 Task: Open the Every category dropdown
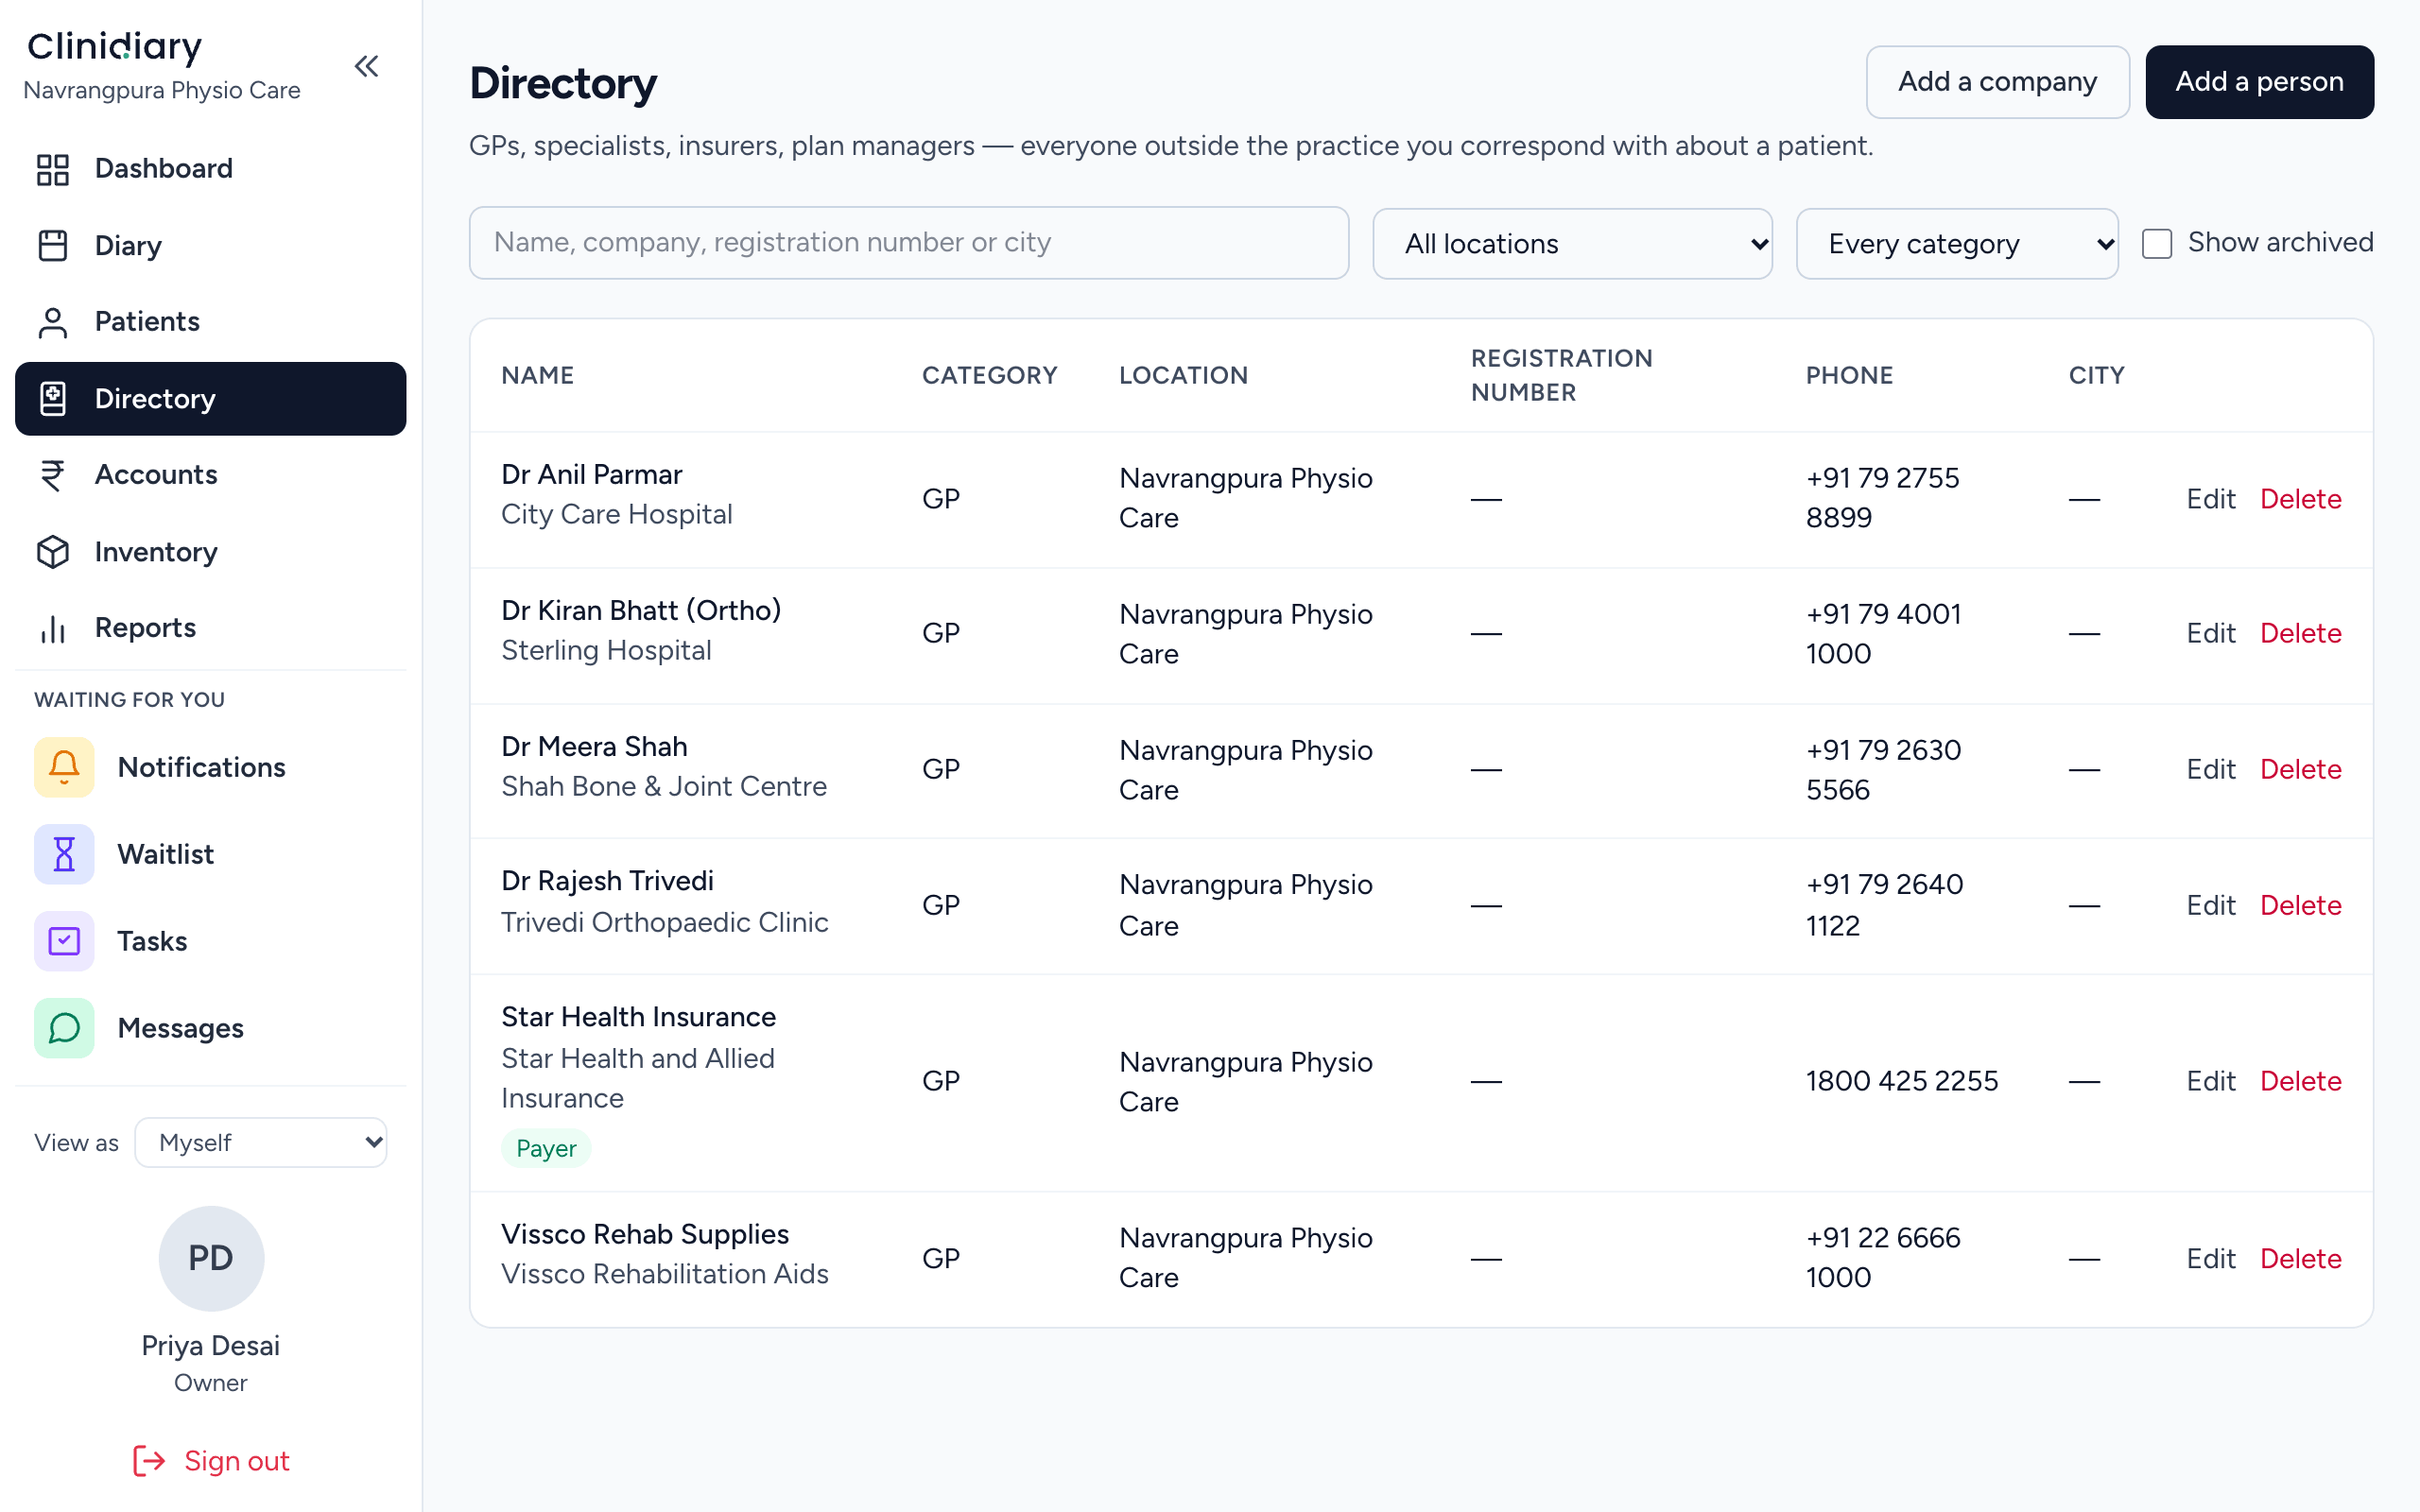[1957, 243]
